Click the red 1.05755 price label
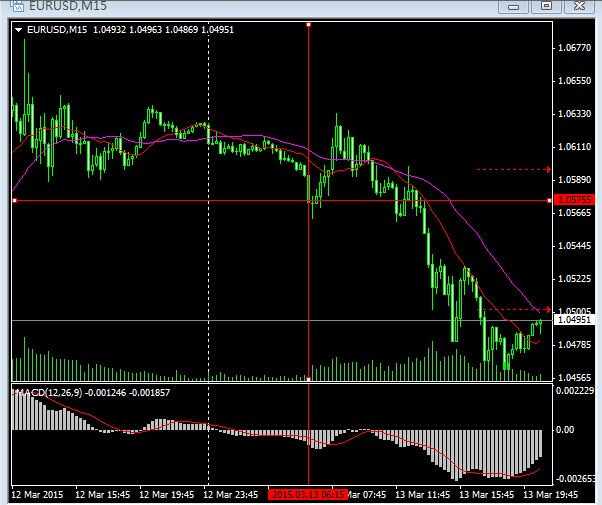The height and width of the screenshot is (505, 602). click(x=570, y=201)
